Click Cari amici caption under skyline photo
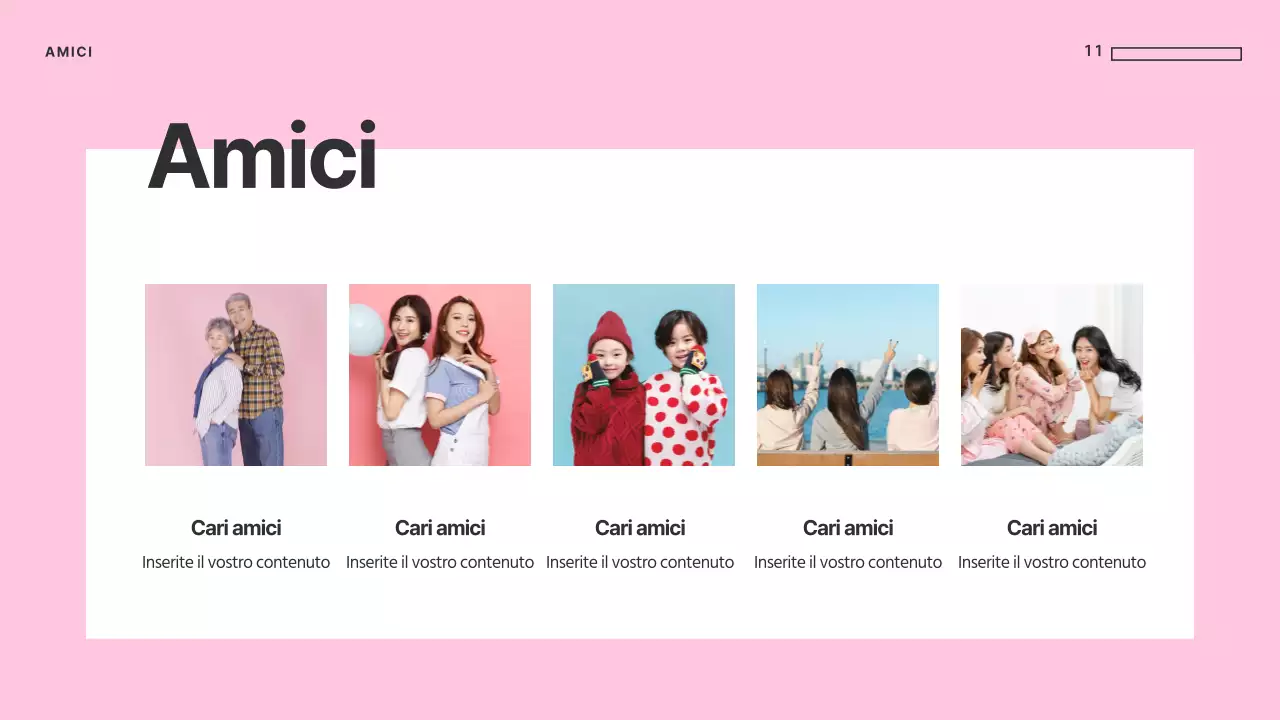 pos(848,528)
